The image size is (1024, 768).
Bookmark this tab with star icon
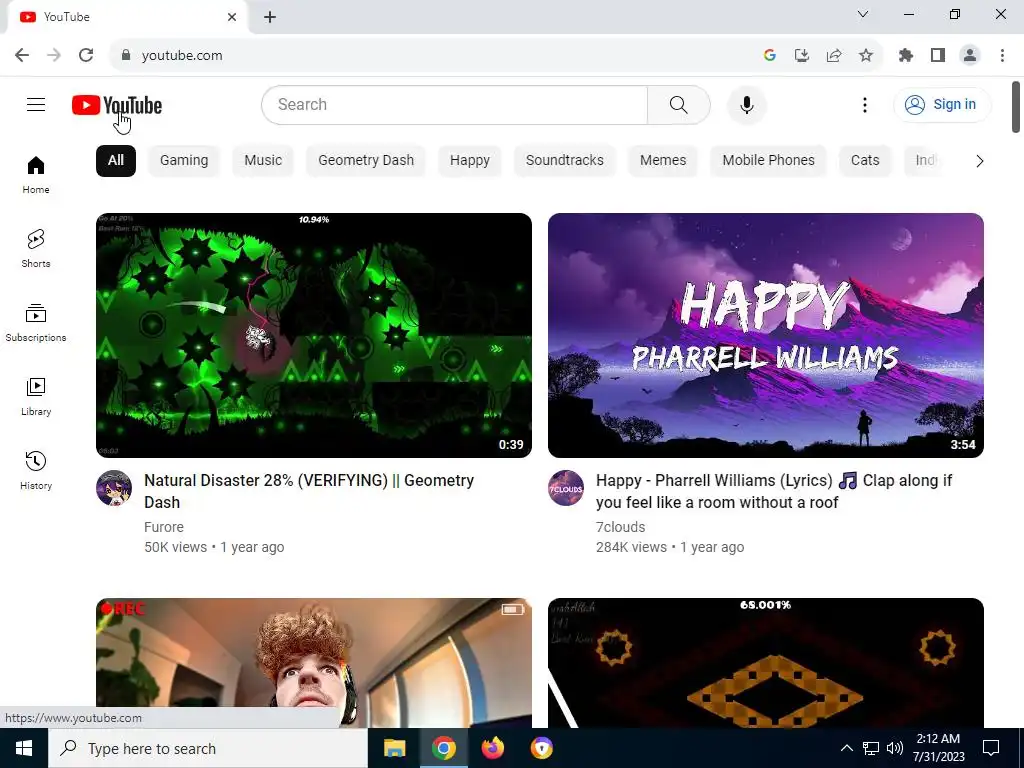coord(865,55)
